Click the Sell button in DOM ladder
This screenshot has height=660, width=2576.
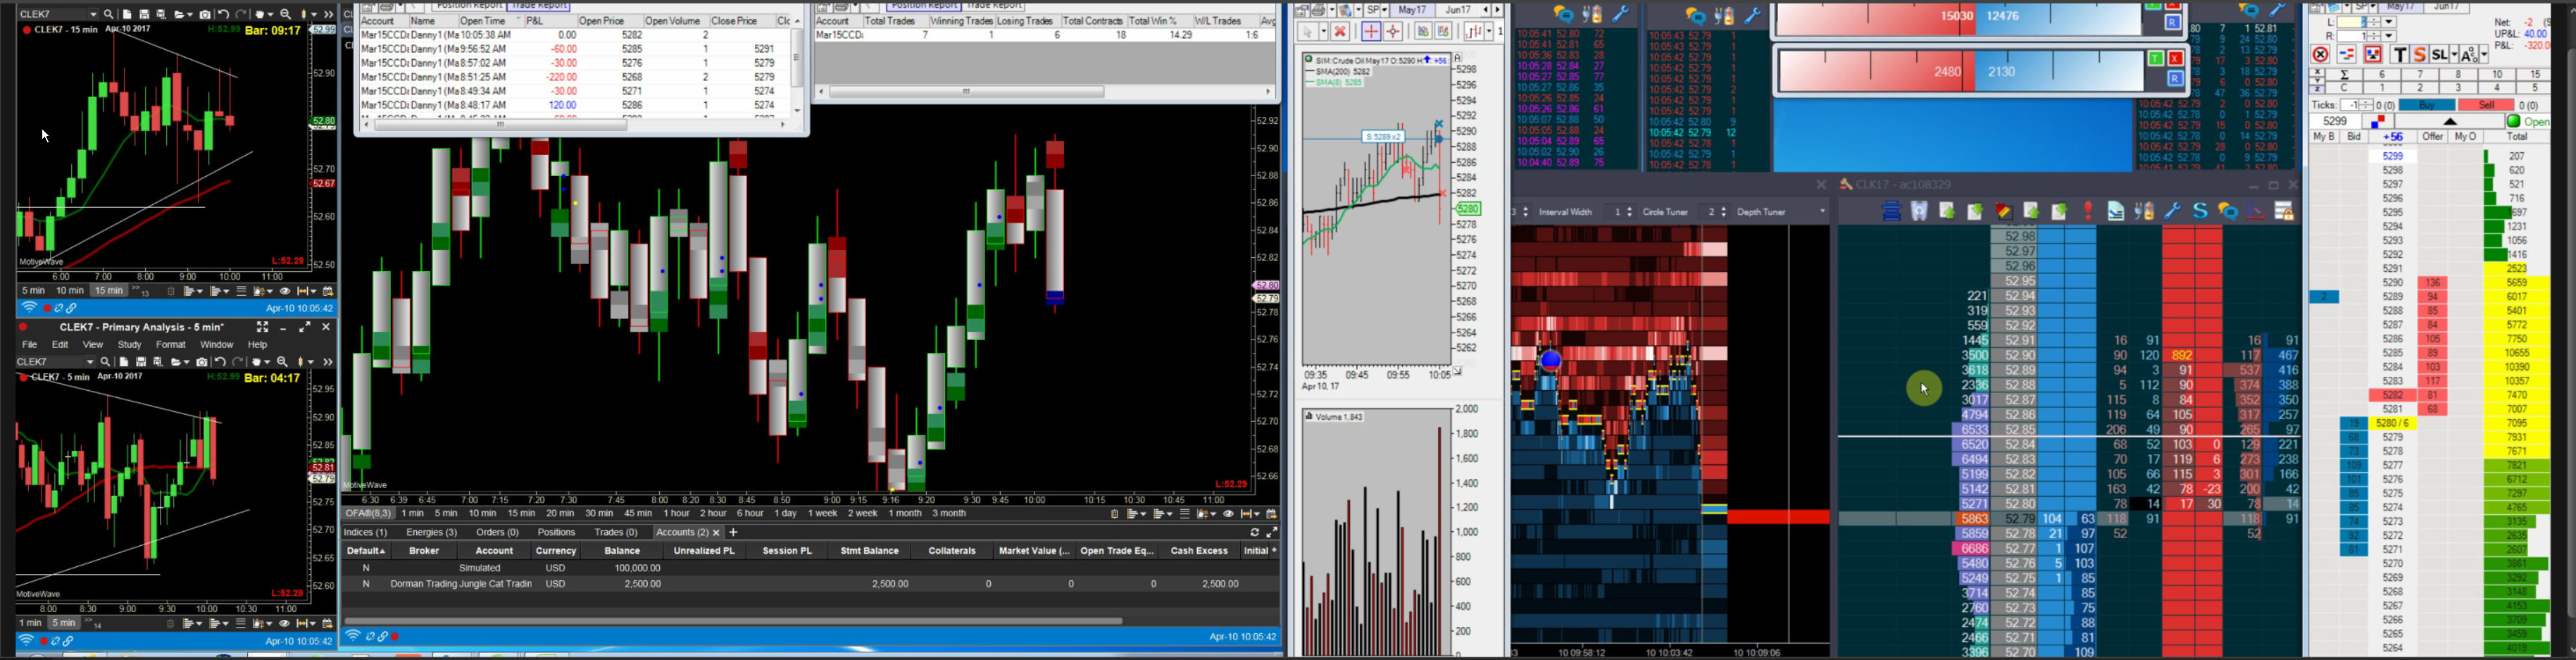coord(2486,105)
